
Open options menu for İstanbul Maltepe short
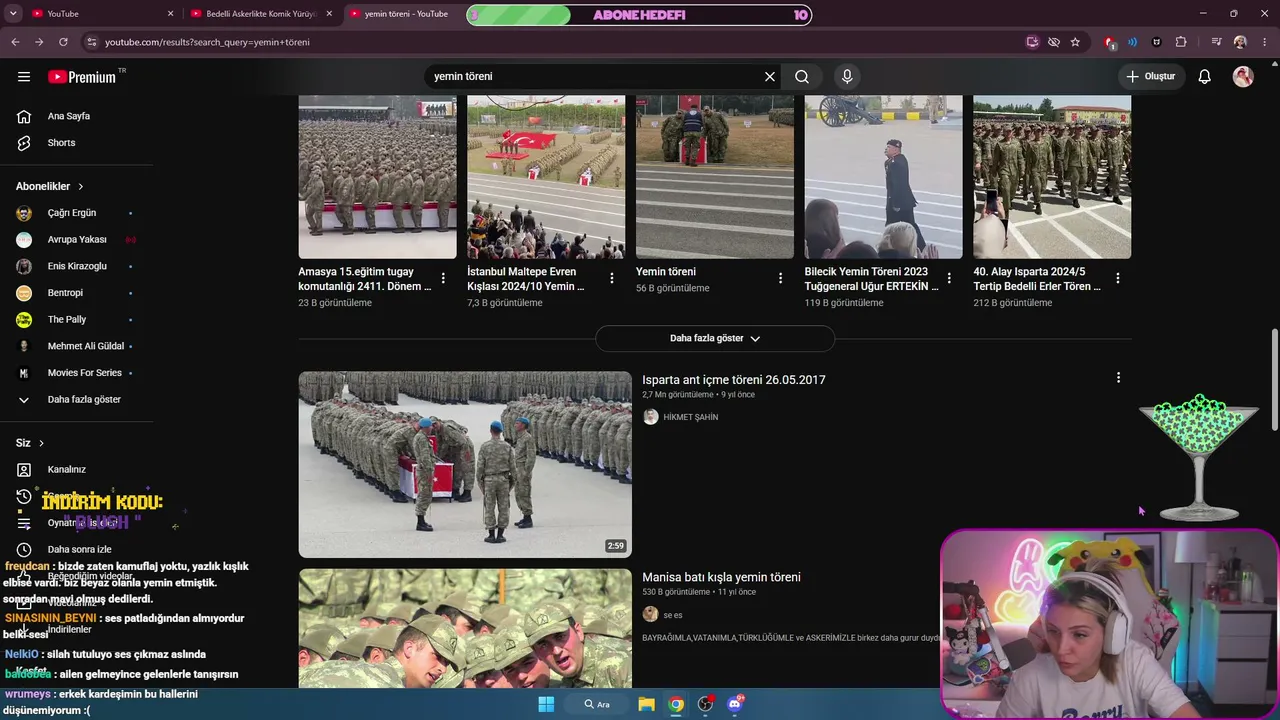click(612, 278)
